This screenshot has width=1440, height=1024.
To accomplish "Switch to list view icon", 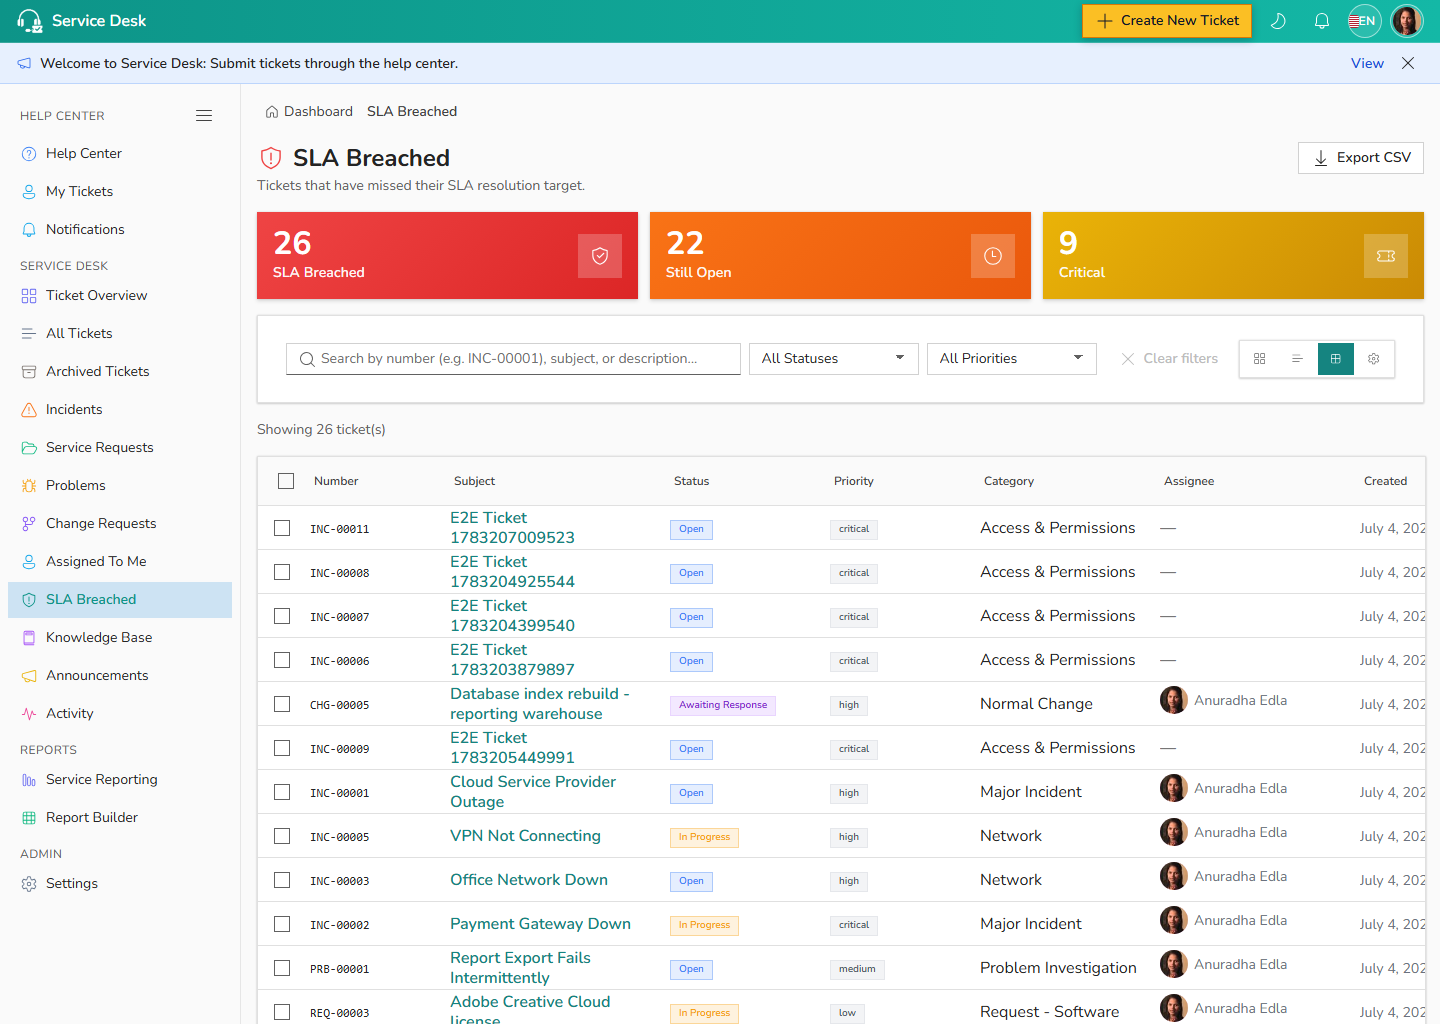I will tap(1297, 359).
